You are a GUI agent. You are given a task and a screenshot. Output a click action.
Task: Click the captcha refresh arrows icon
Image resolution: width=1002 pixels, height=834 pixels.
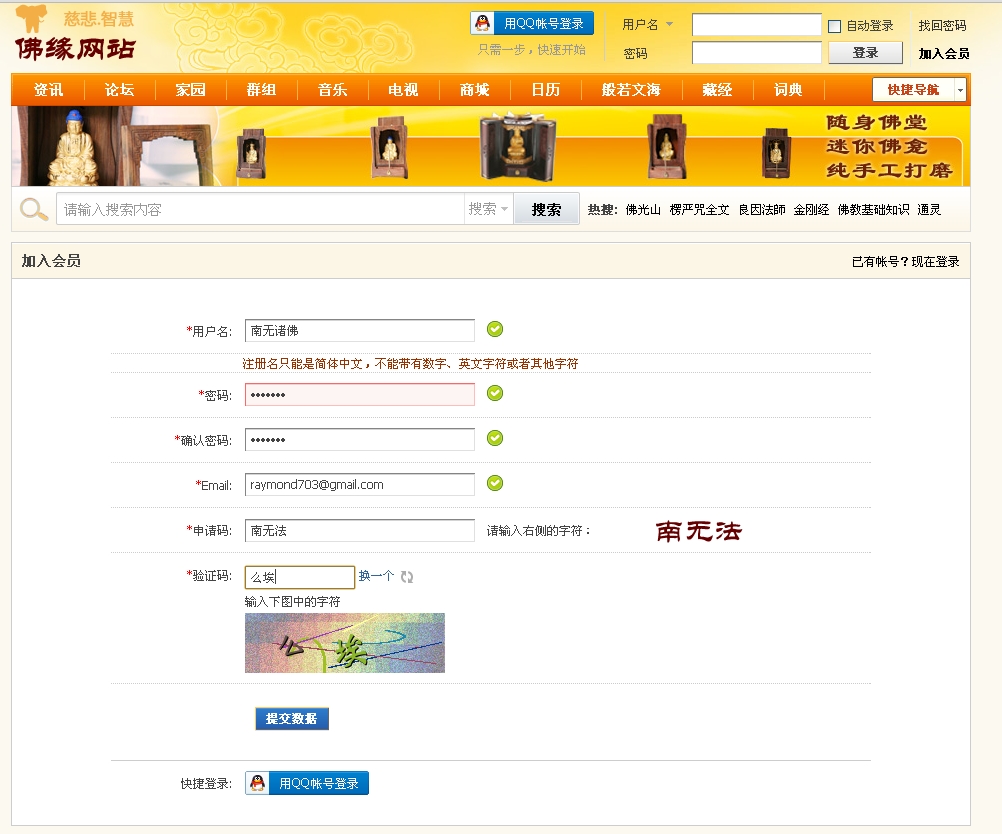point(407,577)
